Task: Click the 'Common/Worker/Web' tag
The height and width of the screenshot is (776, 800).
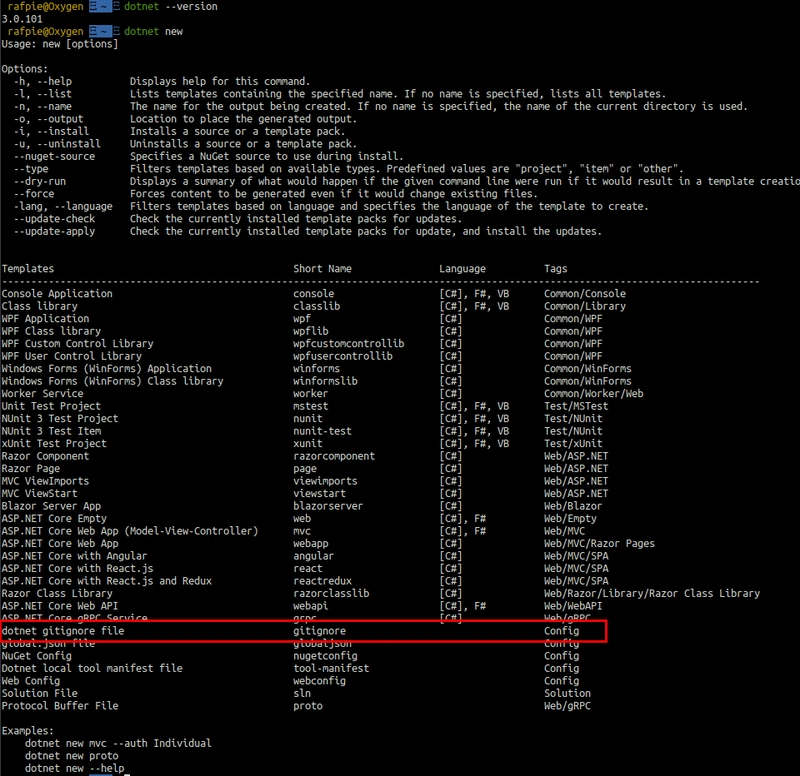Action: [593, 394]
